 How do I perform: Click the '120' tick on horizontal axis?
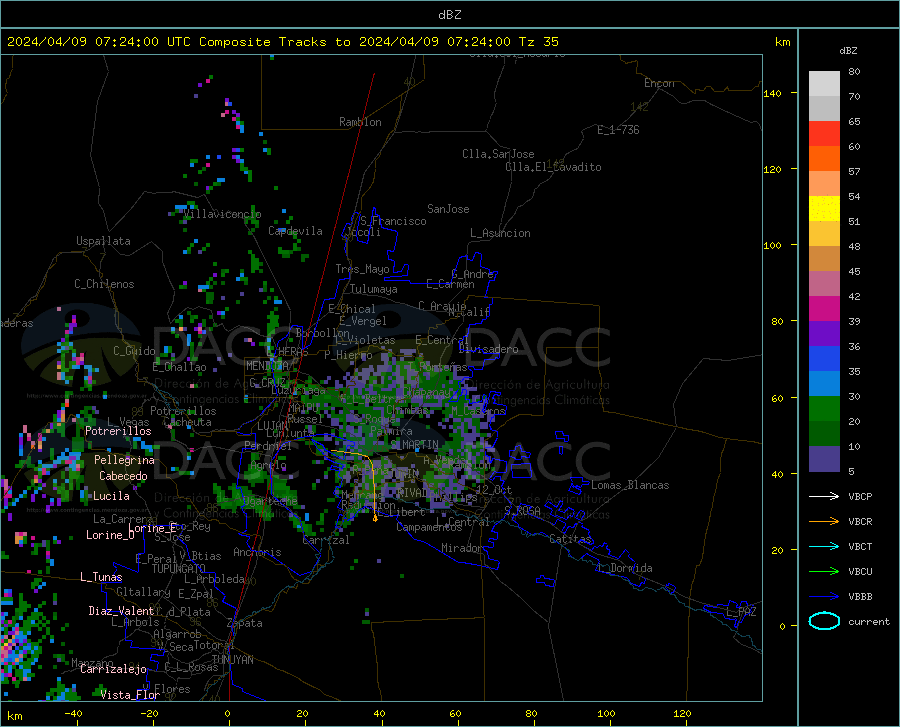(x=682, y=713)
